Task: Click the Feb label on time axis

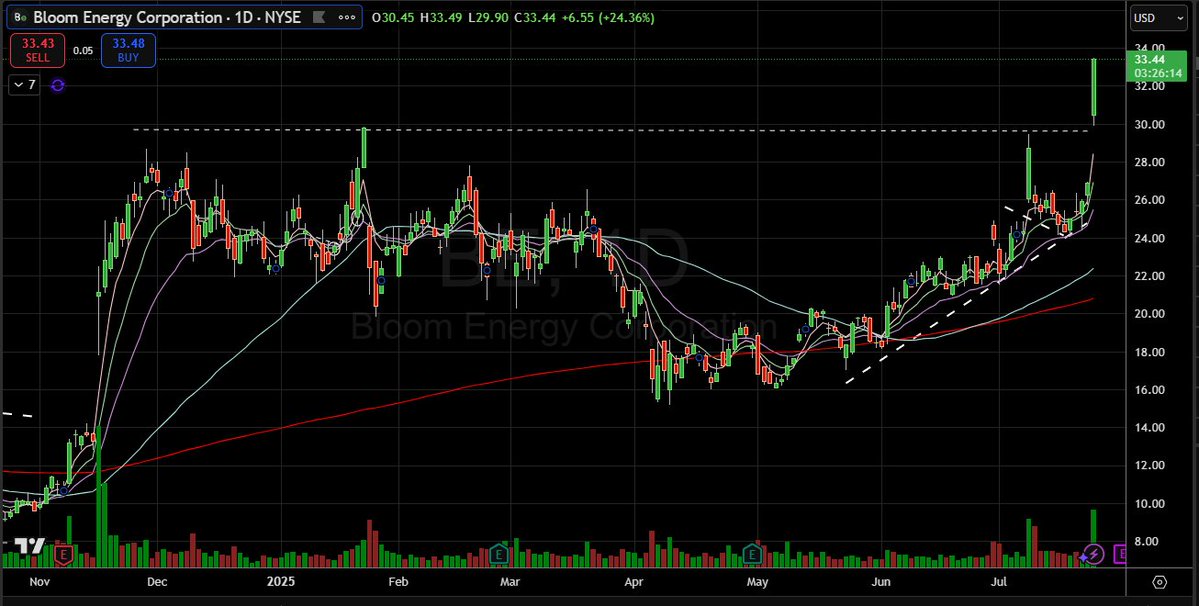Action: click(x=398, y=582)
